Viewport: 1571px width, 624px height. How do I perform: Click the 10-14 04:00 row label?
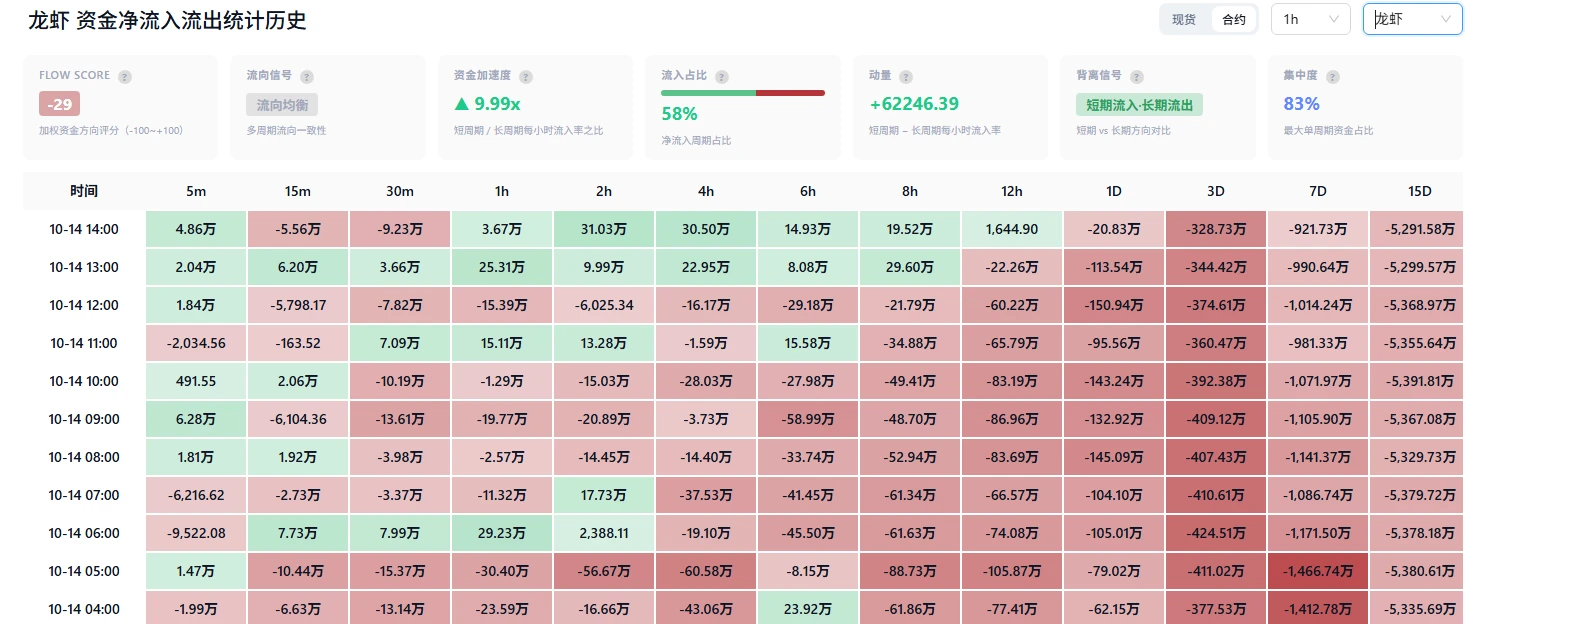click(84, 609)
